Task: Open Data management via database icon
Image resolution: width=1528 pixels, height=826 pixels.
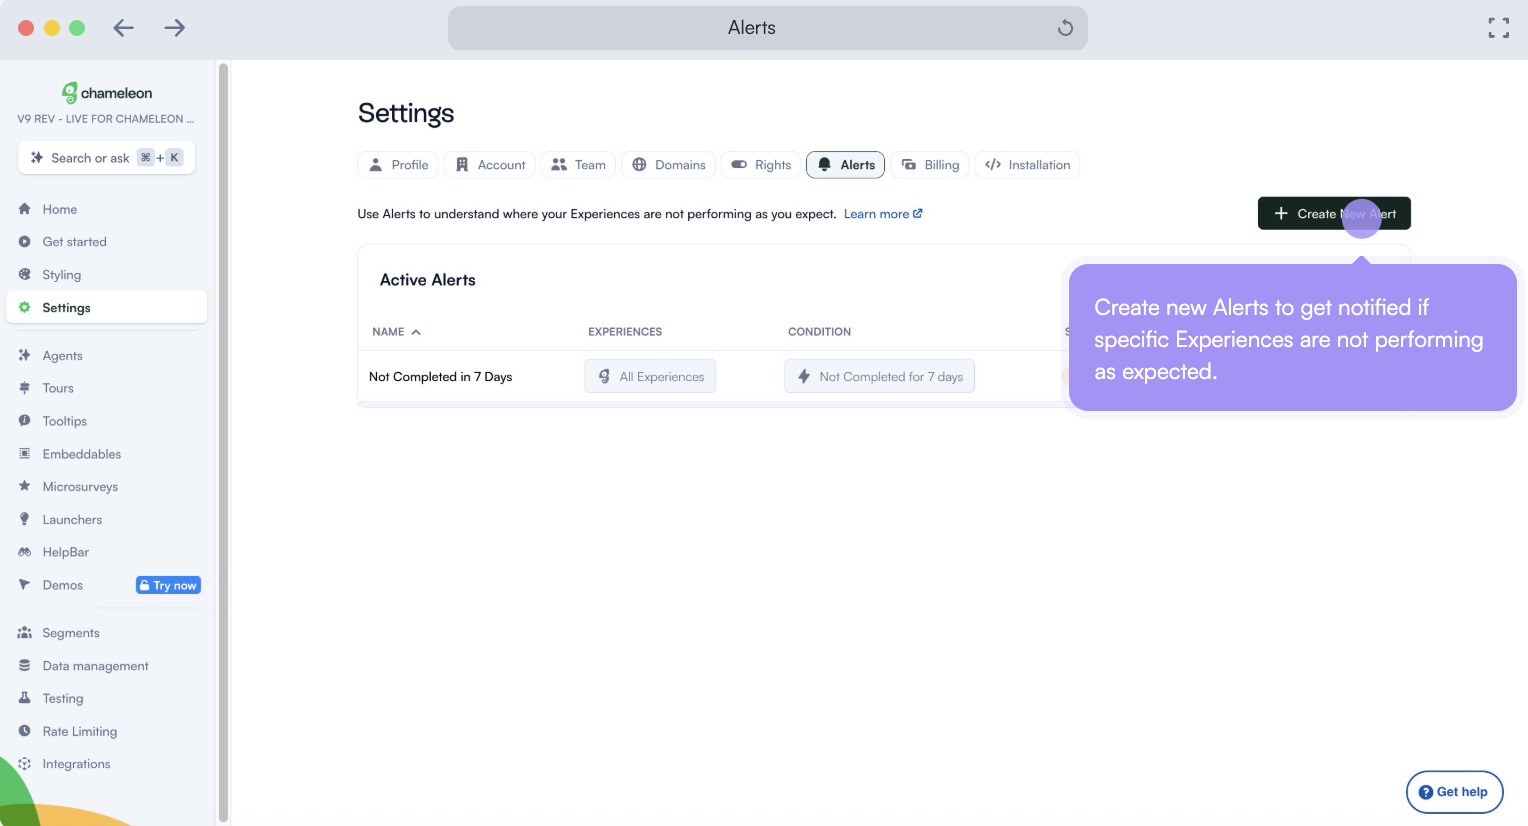Action: coord(24,665)
